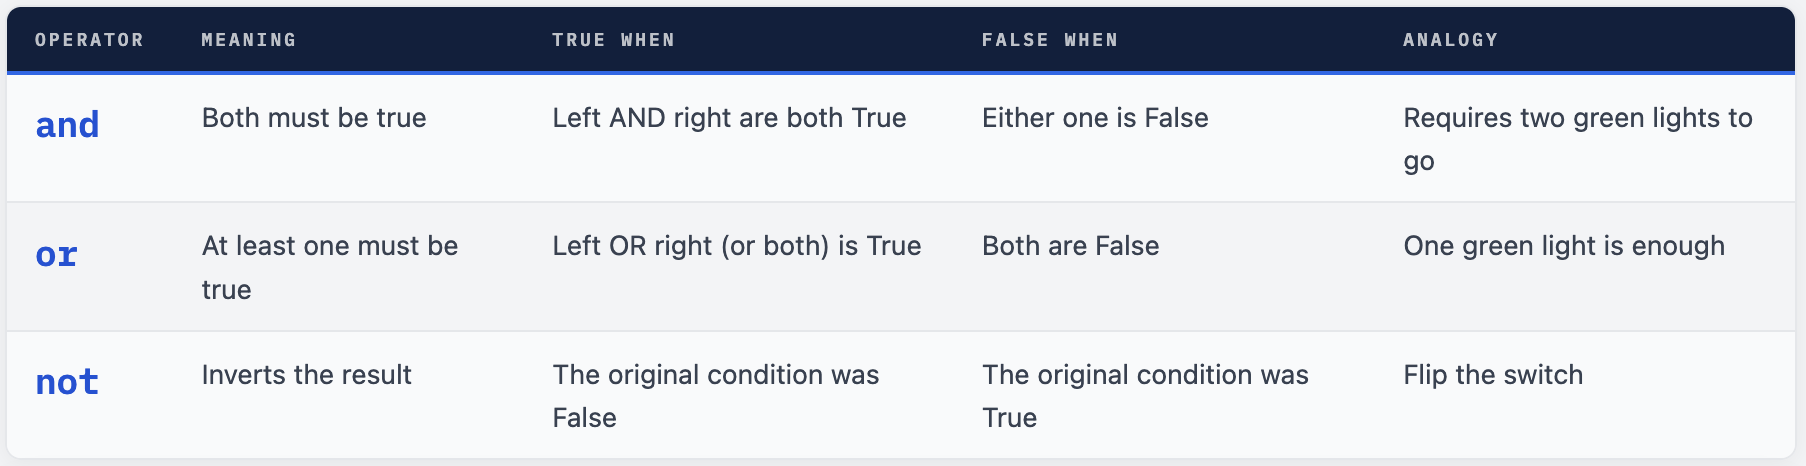Click the FALSE WHEN column header

[1049, 40]
